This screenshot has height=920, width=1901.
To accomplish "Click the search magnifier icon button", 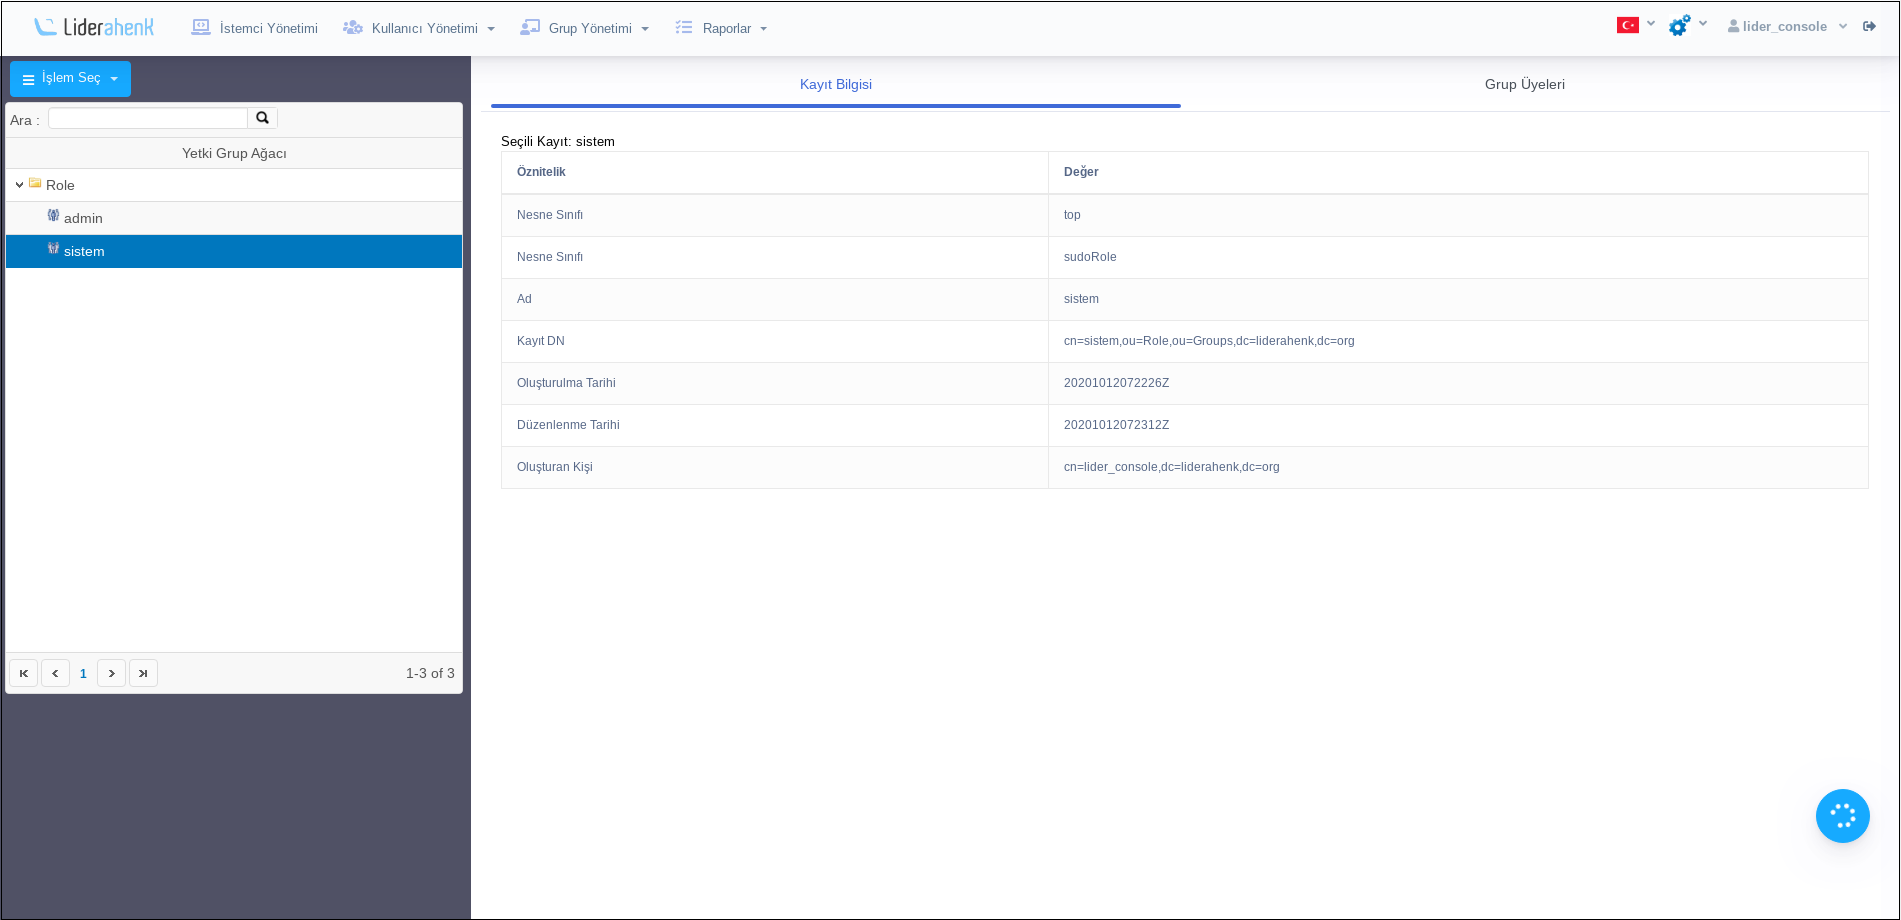I will pos(262,118).
